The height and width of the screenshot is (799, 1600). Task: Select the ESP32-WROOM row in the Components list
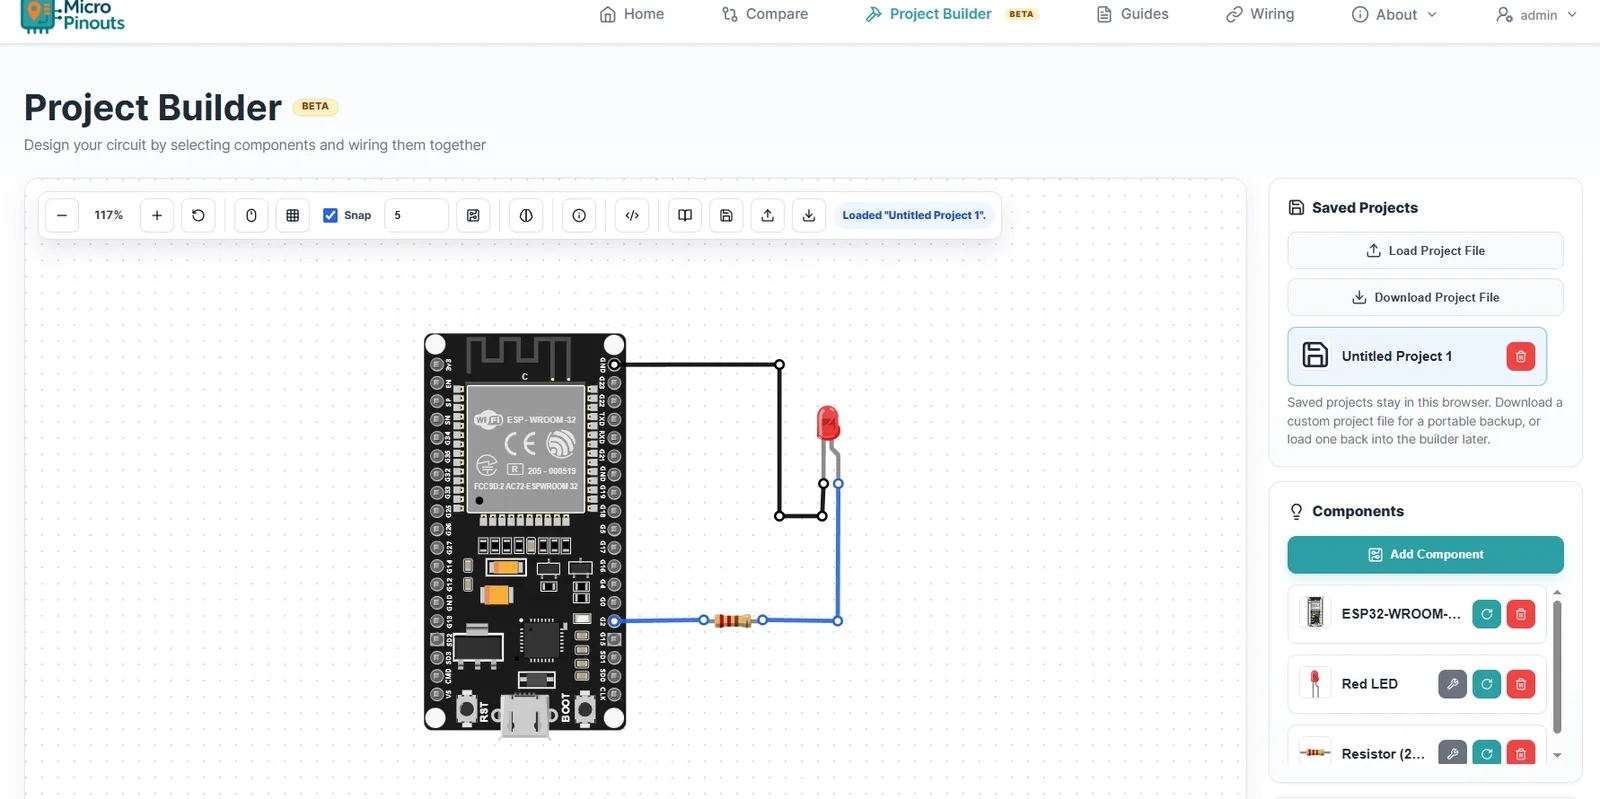[1416, 614]
